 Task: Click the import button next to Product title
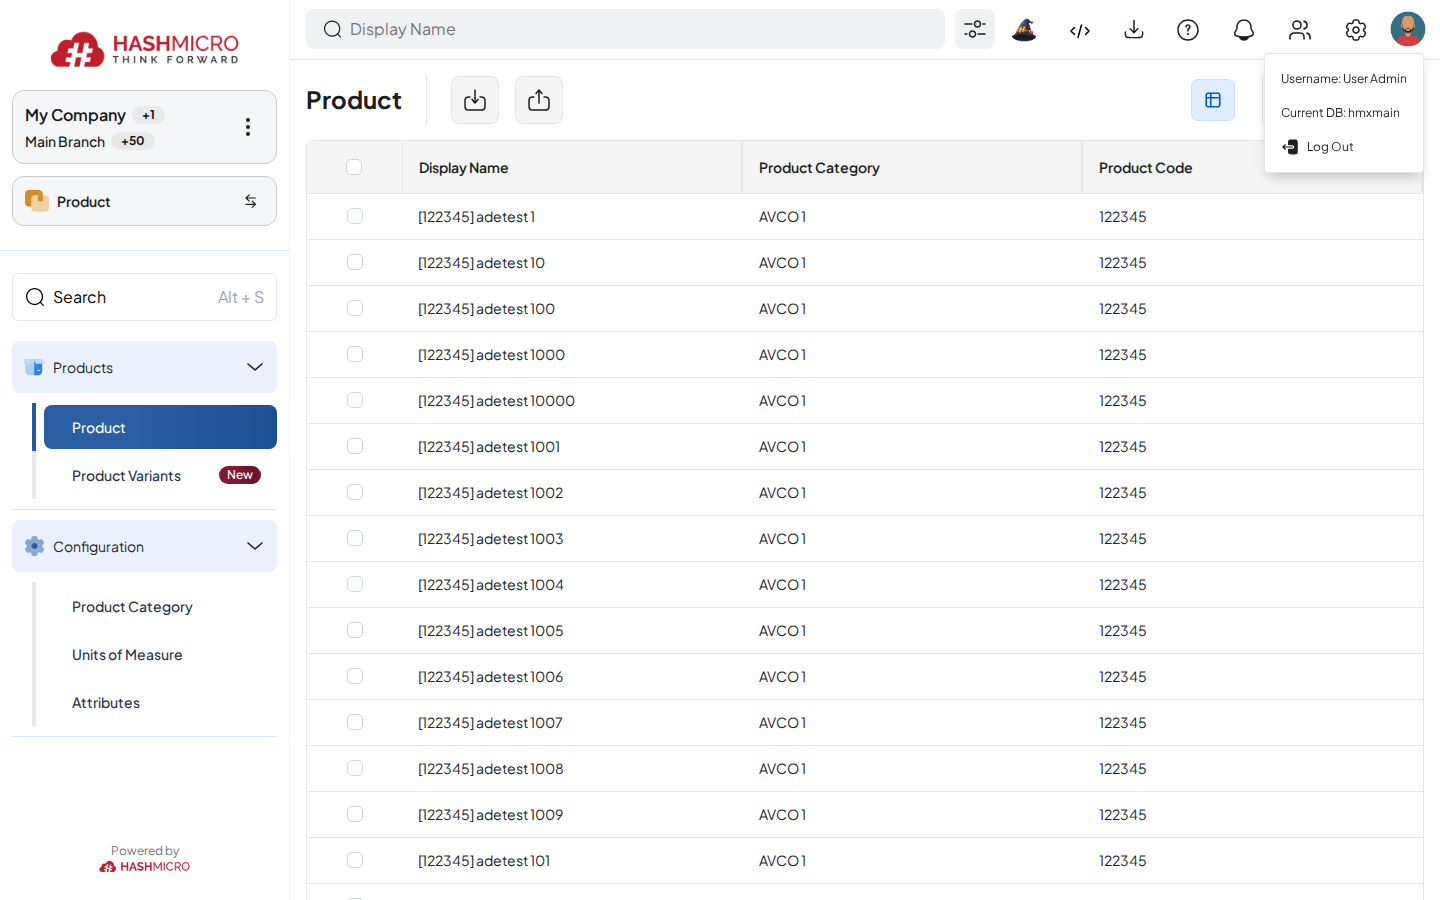(x=475, y=100)
